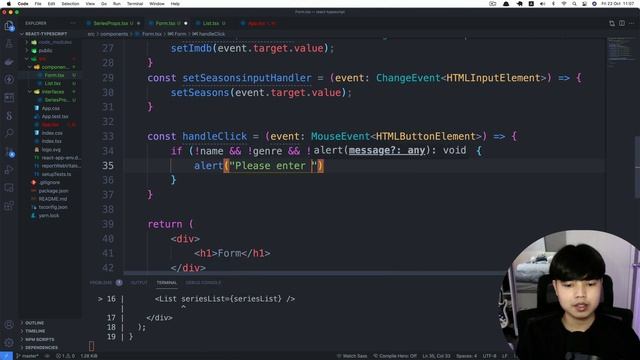This screenshot has height=360, width=640.
Task: Click the UTF-8 encoding indicator
Action: (x=490, y=356)
